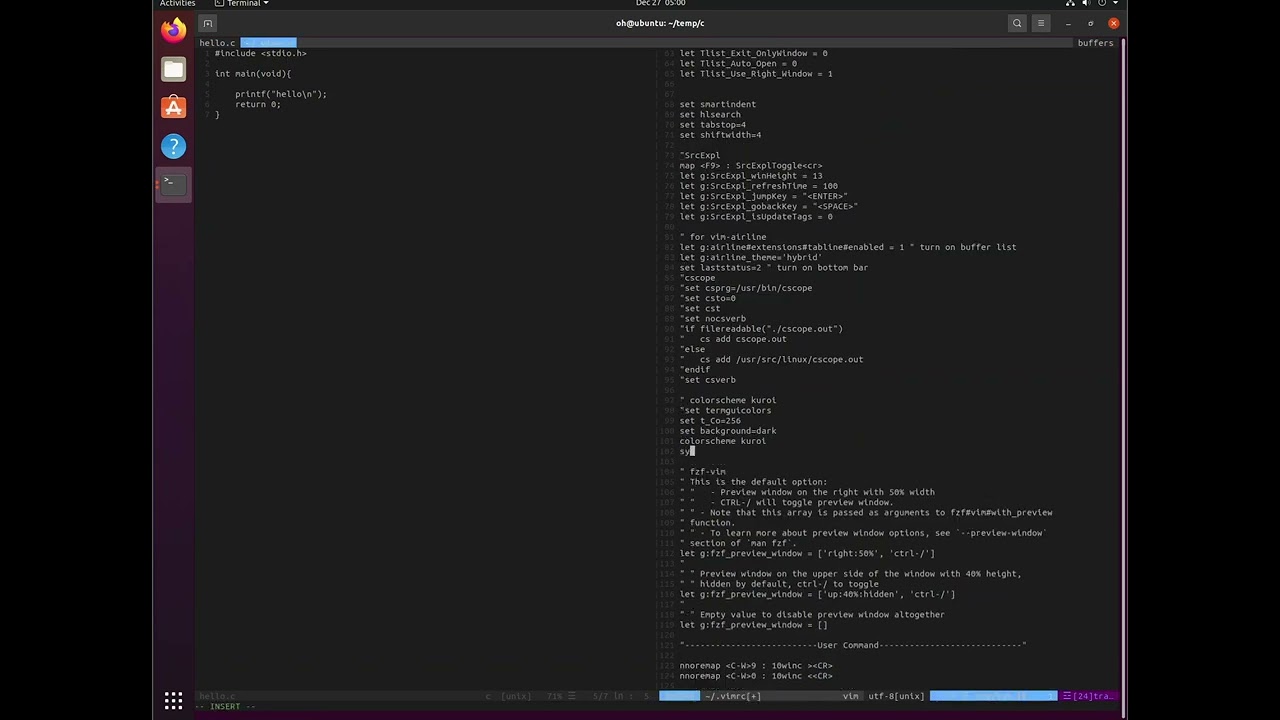Screen dimensions: 1280x720
Task: Launch Ubuntu Software from the dock
Action: pyautogui.click(x=173, y=107)
